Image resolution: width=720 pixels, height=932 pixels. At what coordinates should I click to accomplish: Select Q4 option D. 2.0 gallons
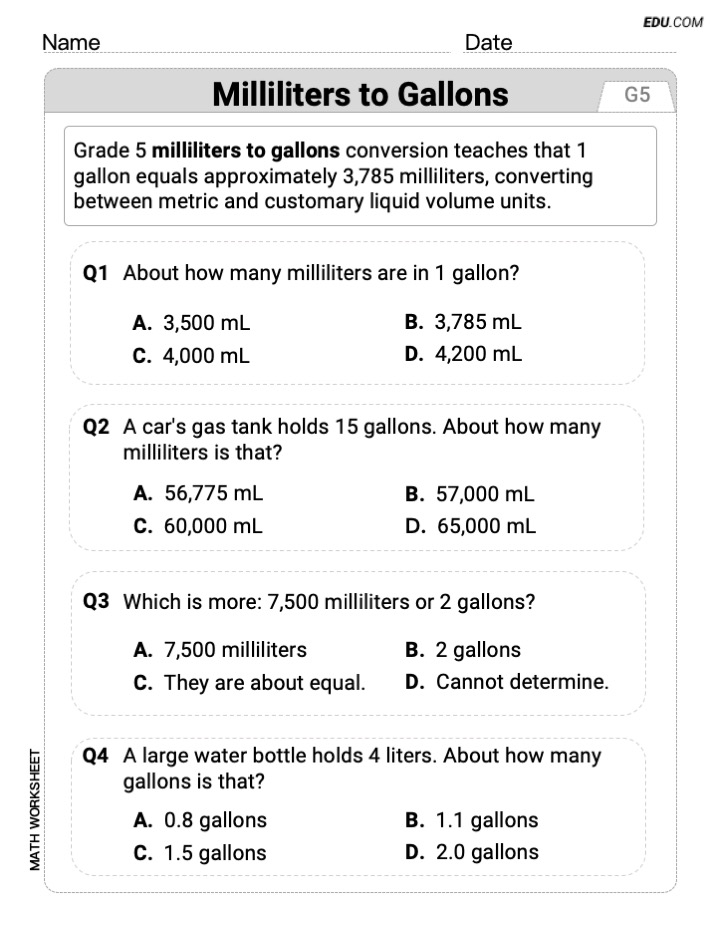(471, 852)
